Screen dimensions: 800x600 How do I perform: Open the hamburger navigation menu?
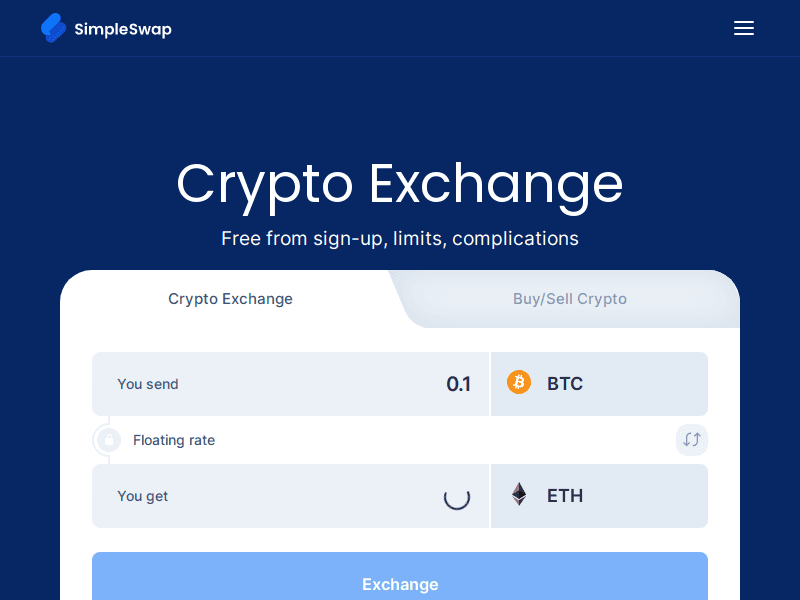pos(744,28)
